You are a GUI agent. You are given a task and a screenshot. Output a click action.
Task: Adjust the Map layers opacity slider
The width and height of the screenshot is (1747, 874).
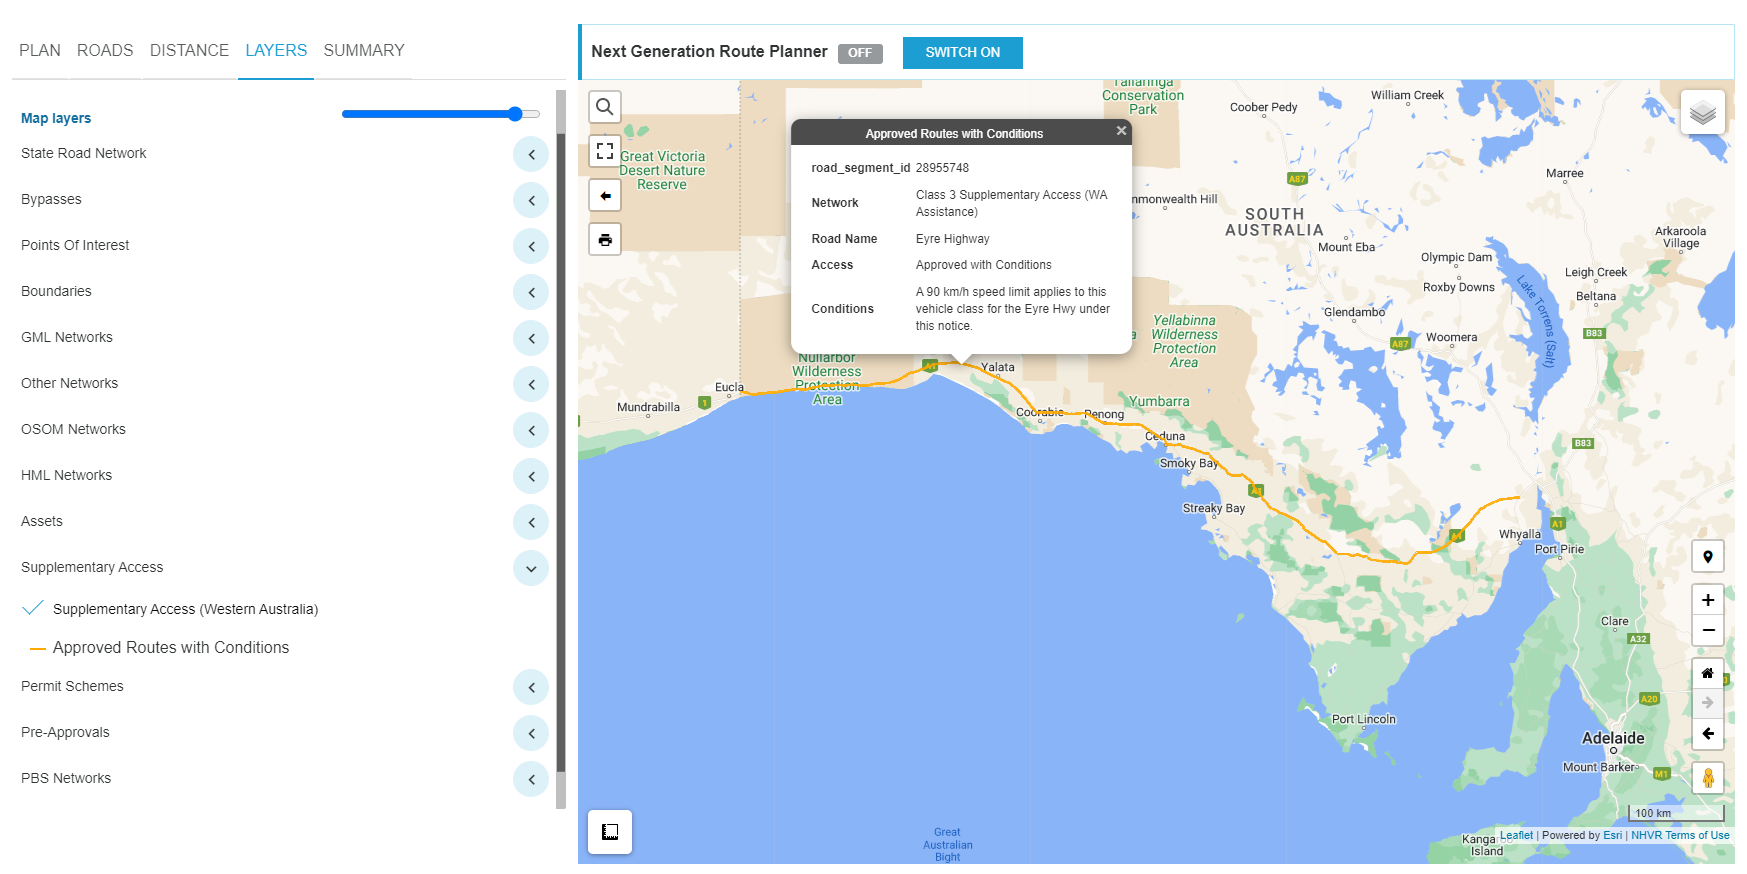point(515,114)
